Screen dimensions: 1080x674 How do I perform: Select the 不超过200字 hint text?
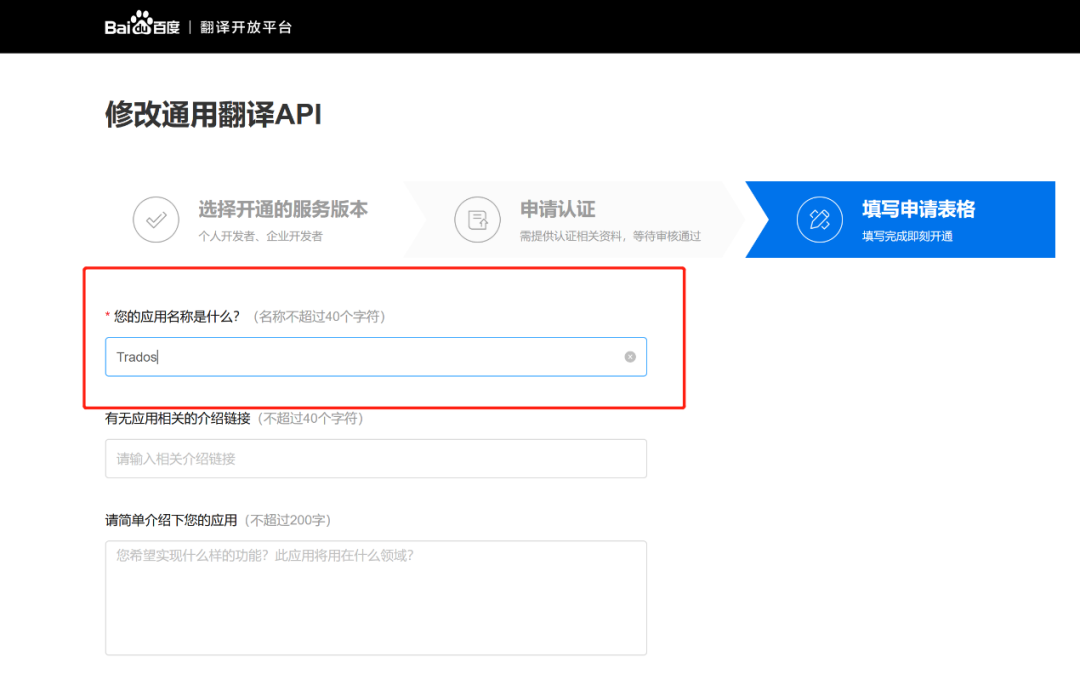click(288, 520)
